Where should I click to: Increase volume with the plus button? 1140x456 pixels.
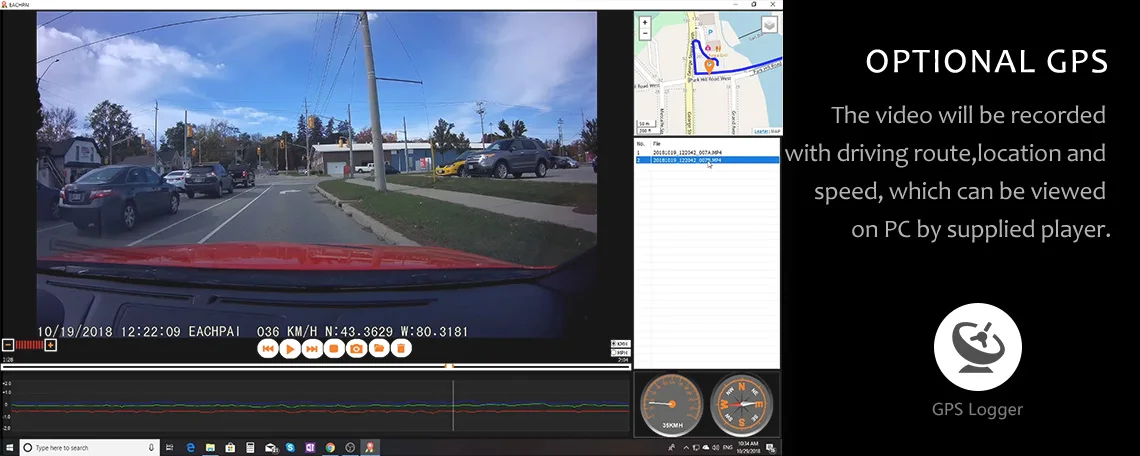51,345
